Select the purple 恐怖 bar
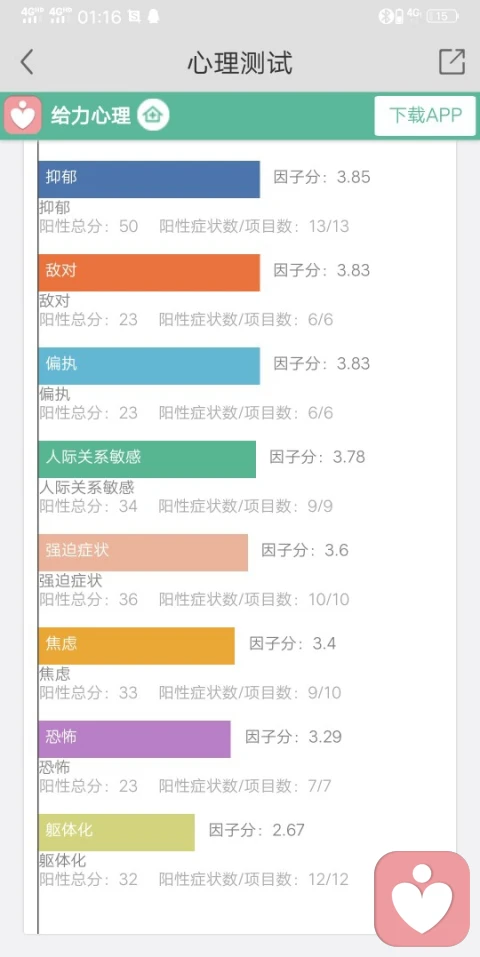The image size is (480, 957). [134, 739]
